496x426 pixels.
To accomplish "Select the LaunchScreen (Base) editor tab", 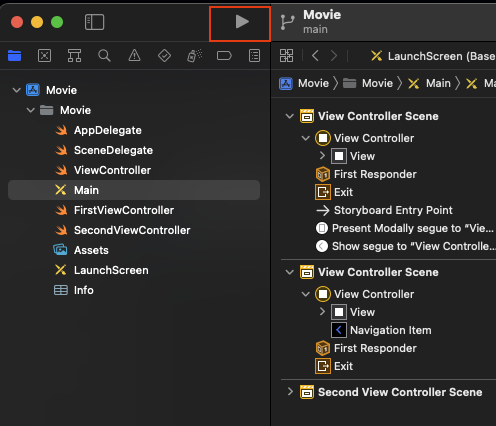I will click(x=433, y=56).
